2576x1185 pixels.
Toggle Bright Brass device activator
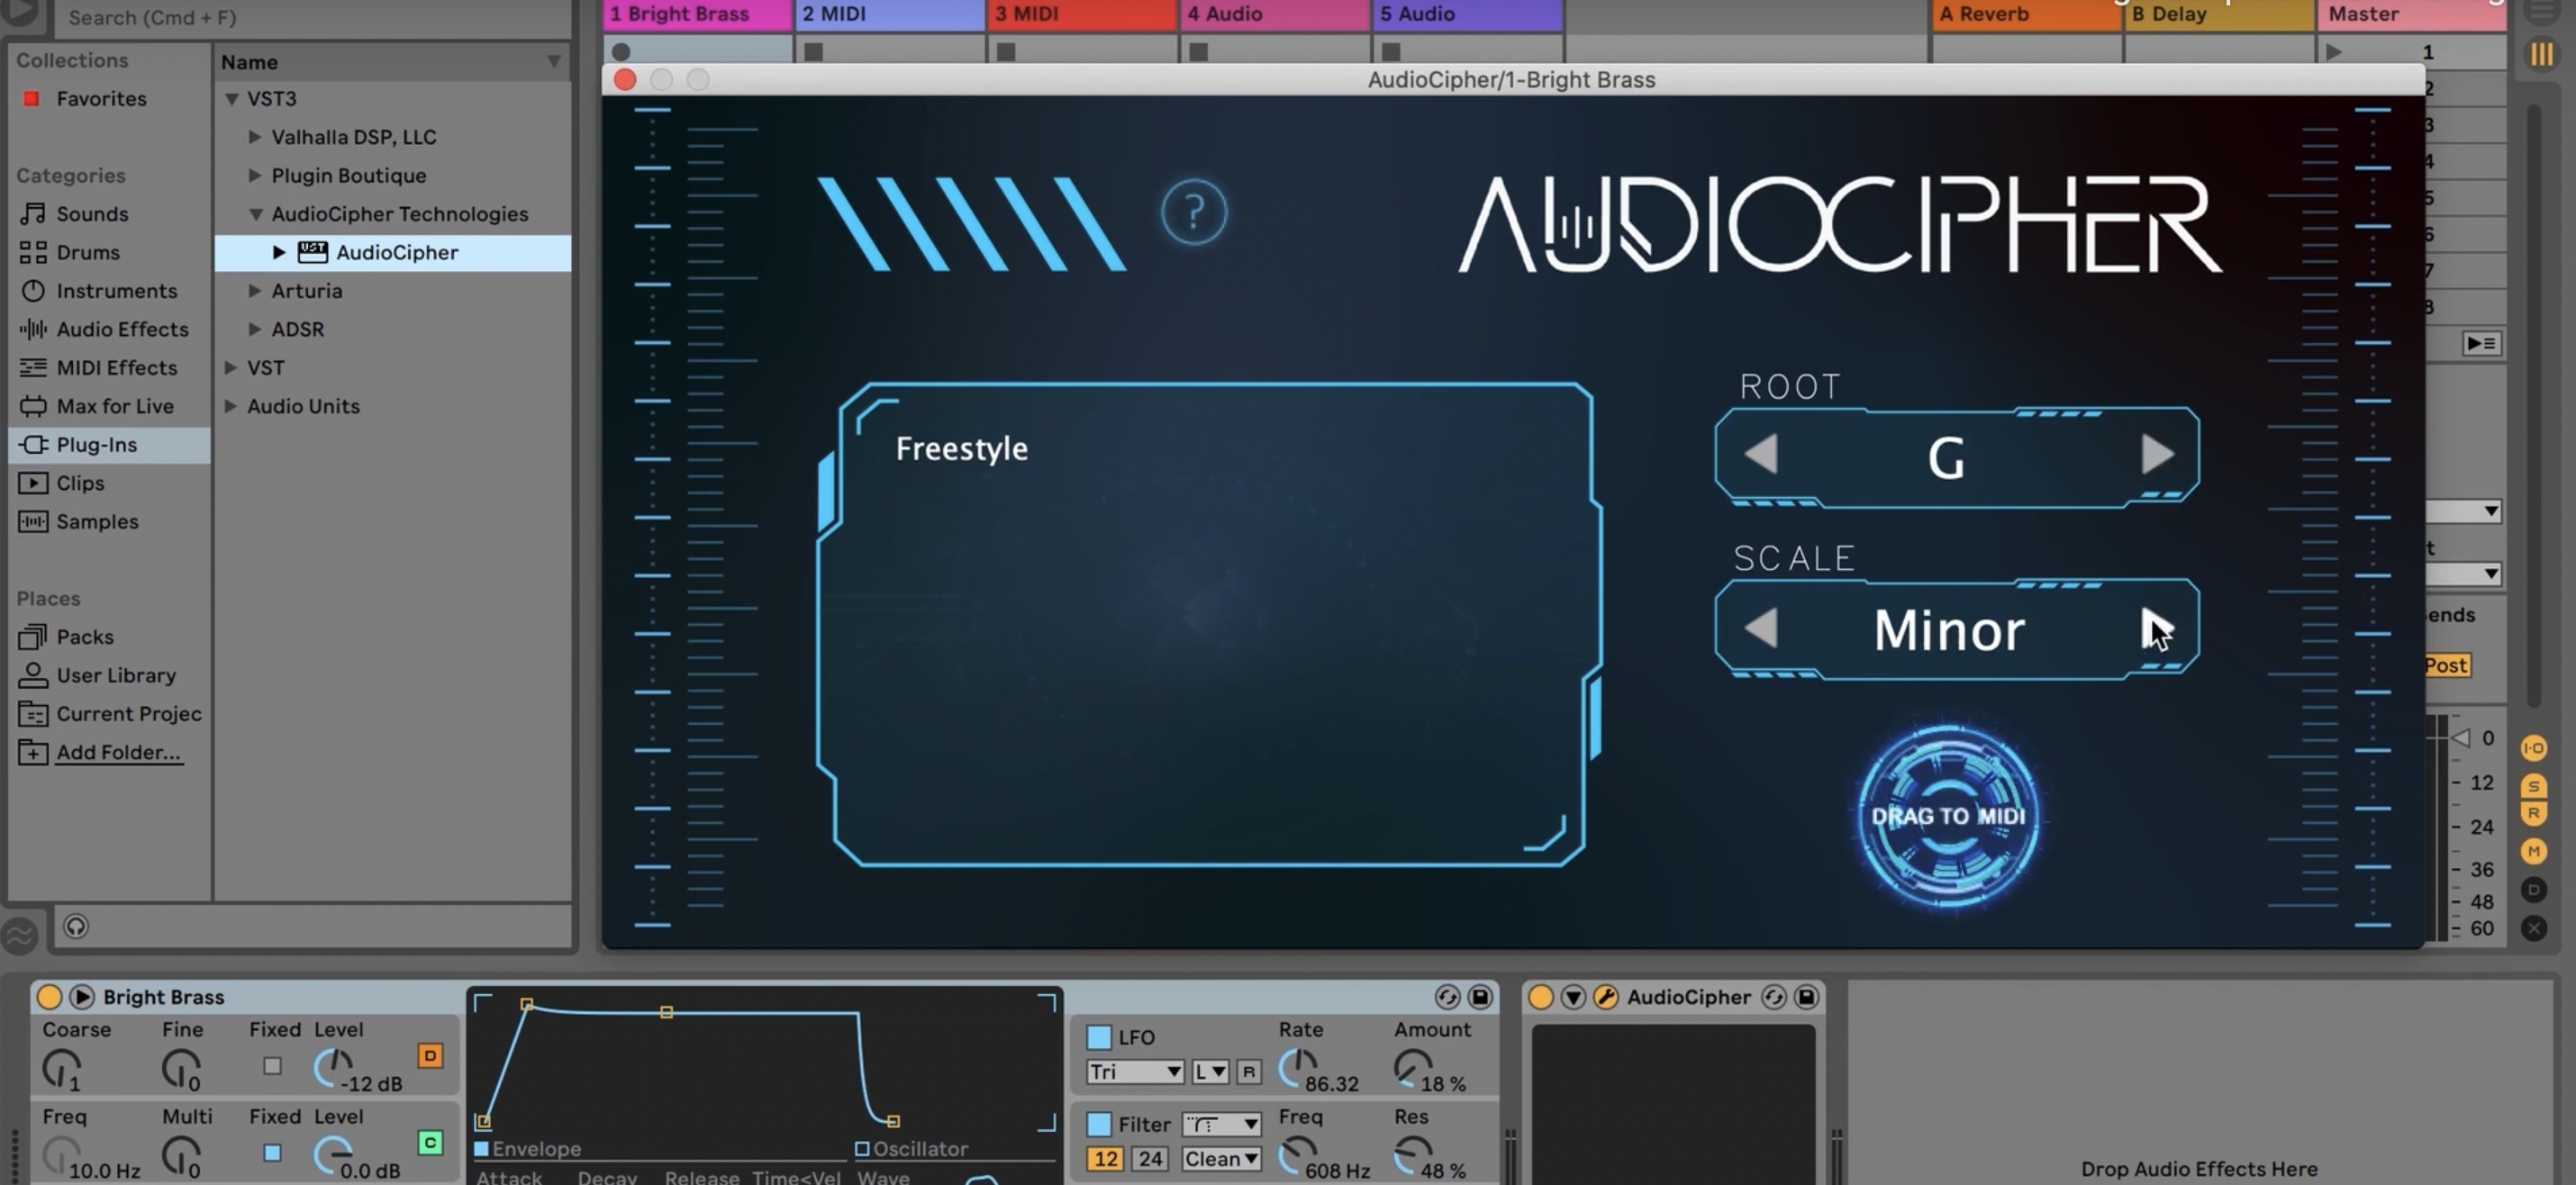pos(49,997)
